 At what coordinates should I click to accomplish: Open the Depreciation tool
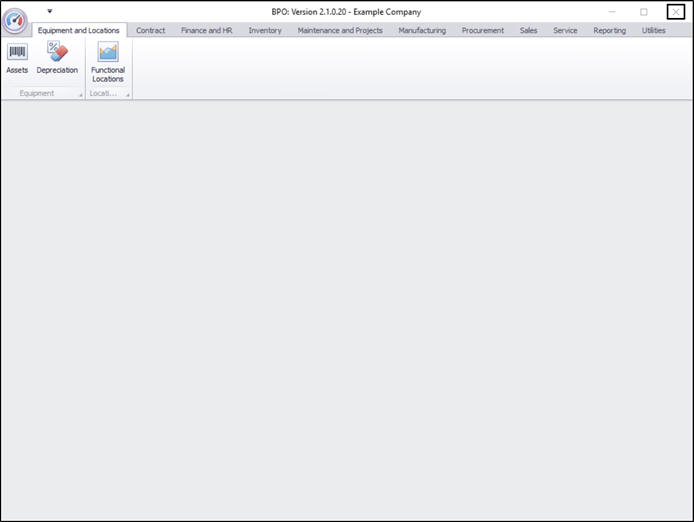[x=57, y=58]
